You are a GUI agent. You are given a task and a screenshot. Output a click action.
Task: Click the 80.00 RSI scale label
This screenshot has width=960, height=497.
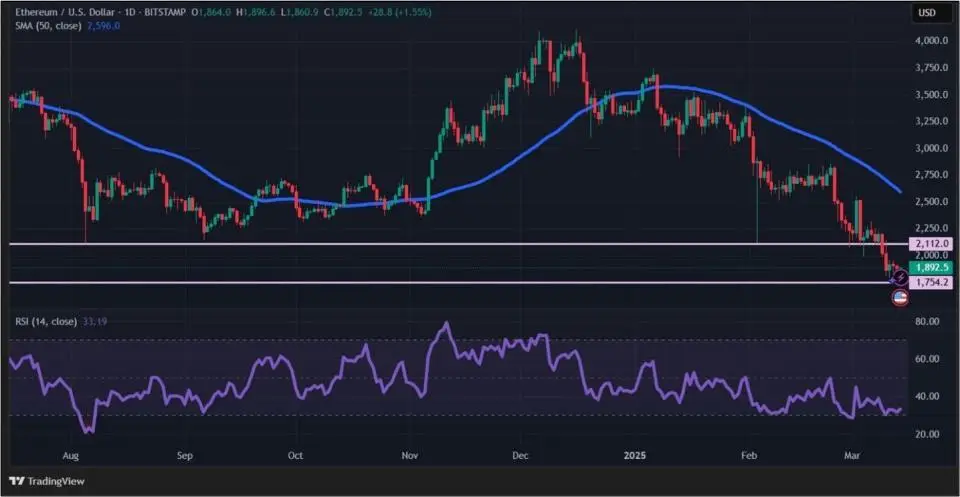point(926,322)
